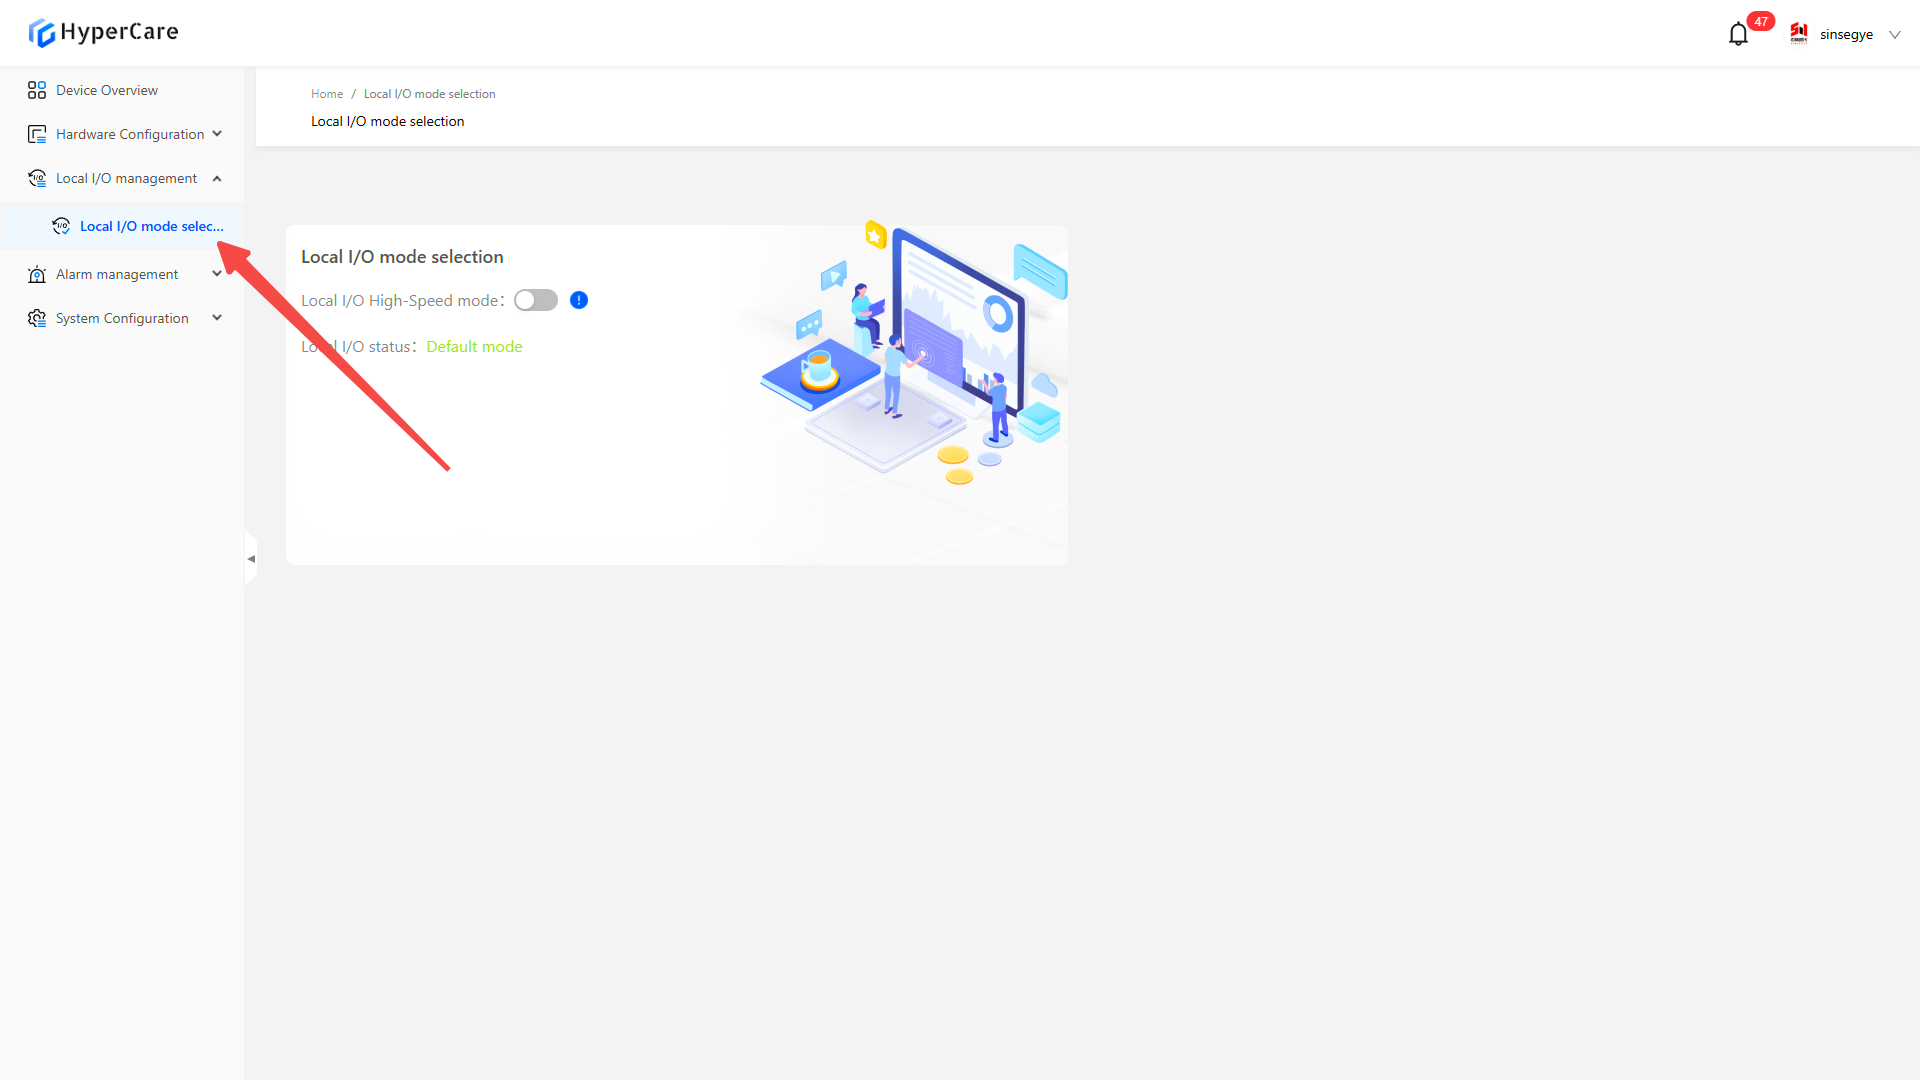Click the Local I/O management icon
Screen dimensions: 1920x1080
coord(37,178)
